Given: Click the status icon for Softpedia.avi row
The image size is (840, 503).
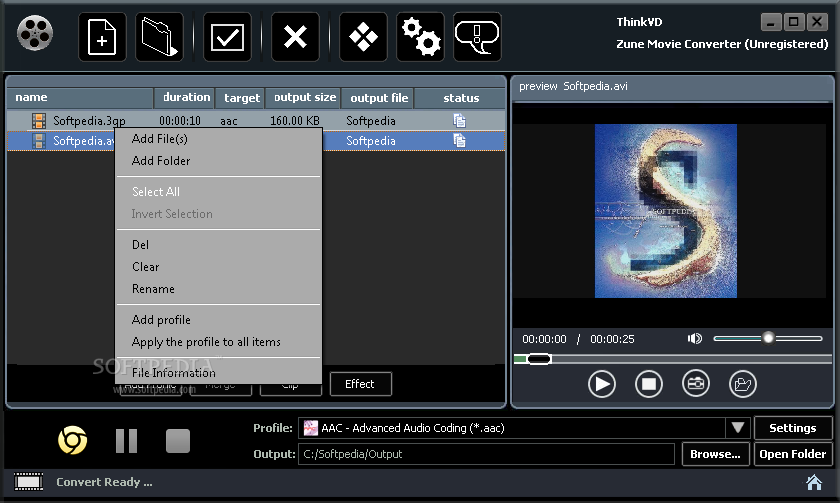Looking at the screenshot, I should click(459, 140).
